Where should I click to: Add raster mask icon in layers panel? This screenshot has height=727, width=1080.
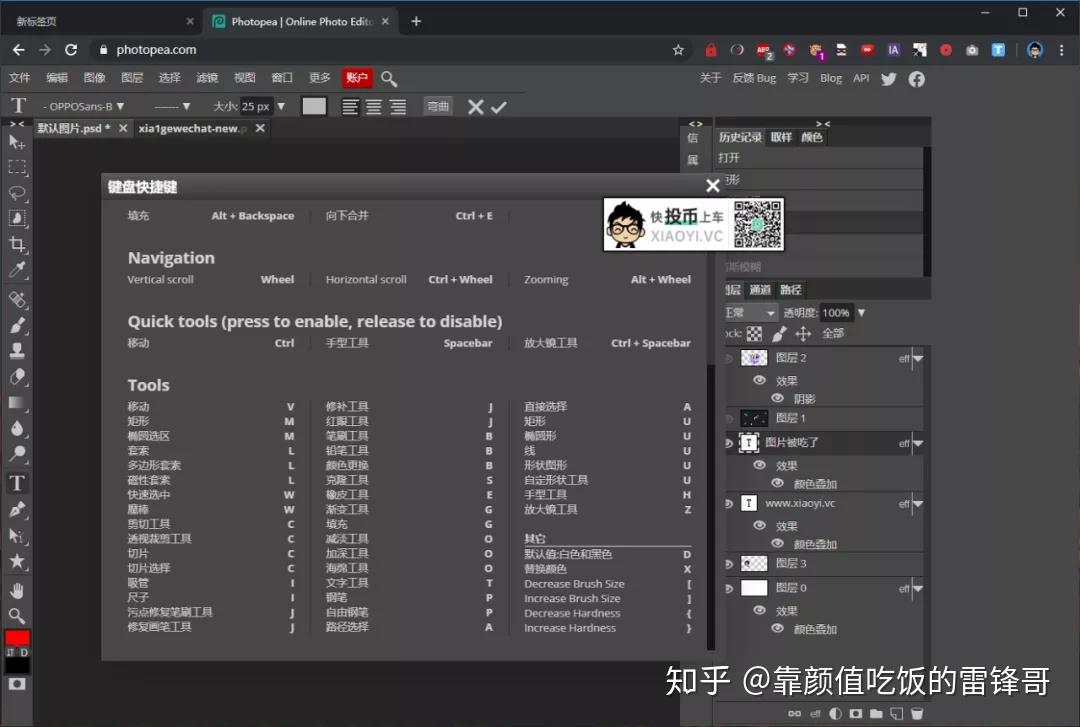coord(855,713)
